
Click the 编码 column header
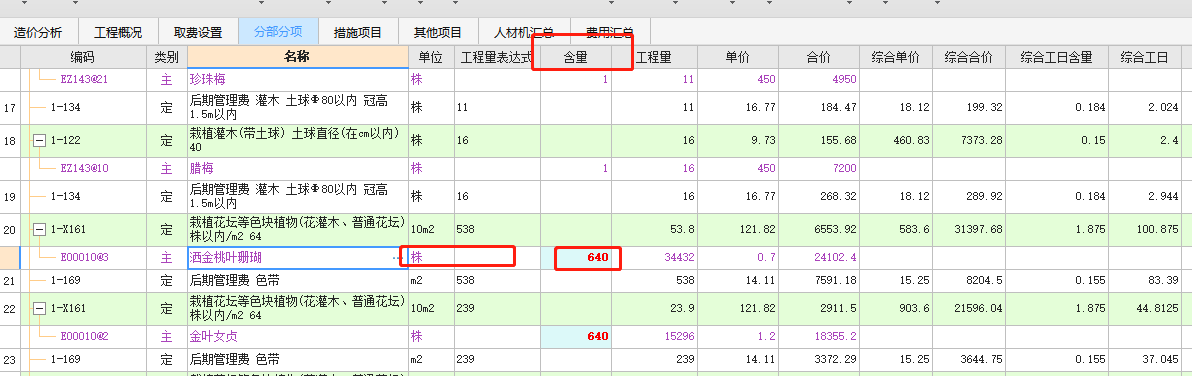pyautogui.click(x=83, y=57)
